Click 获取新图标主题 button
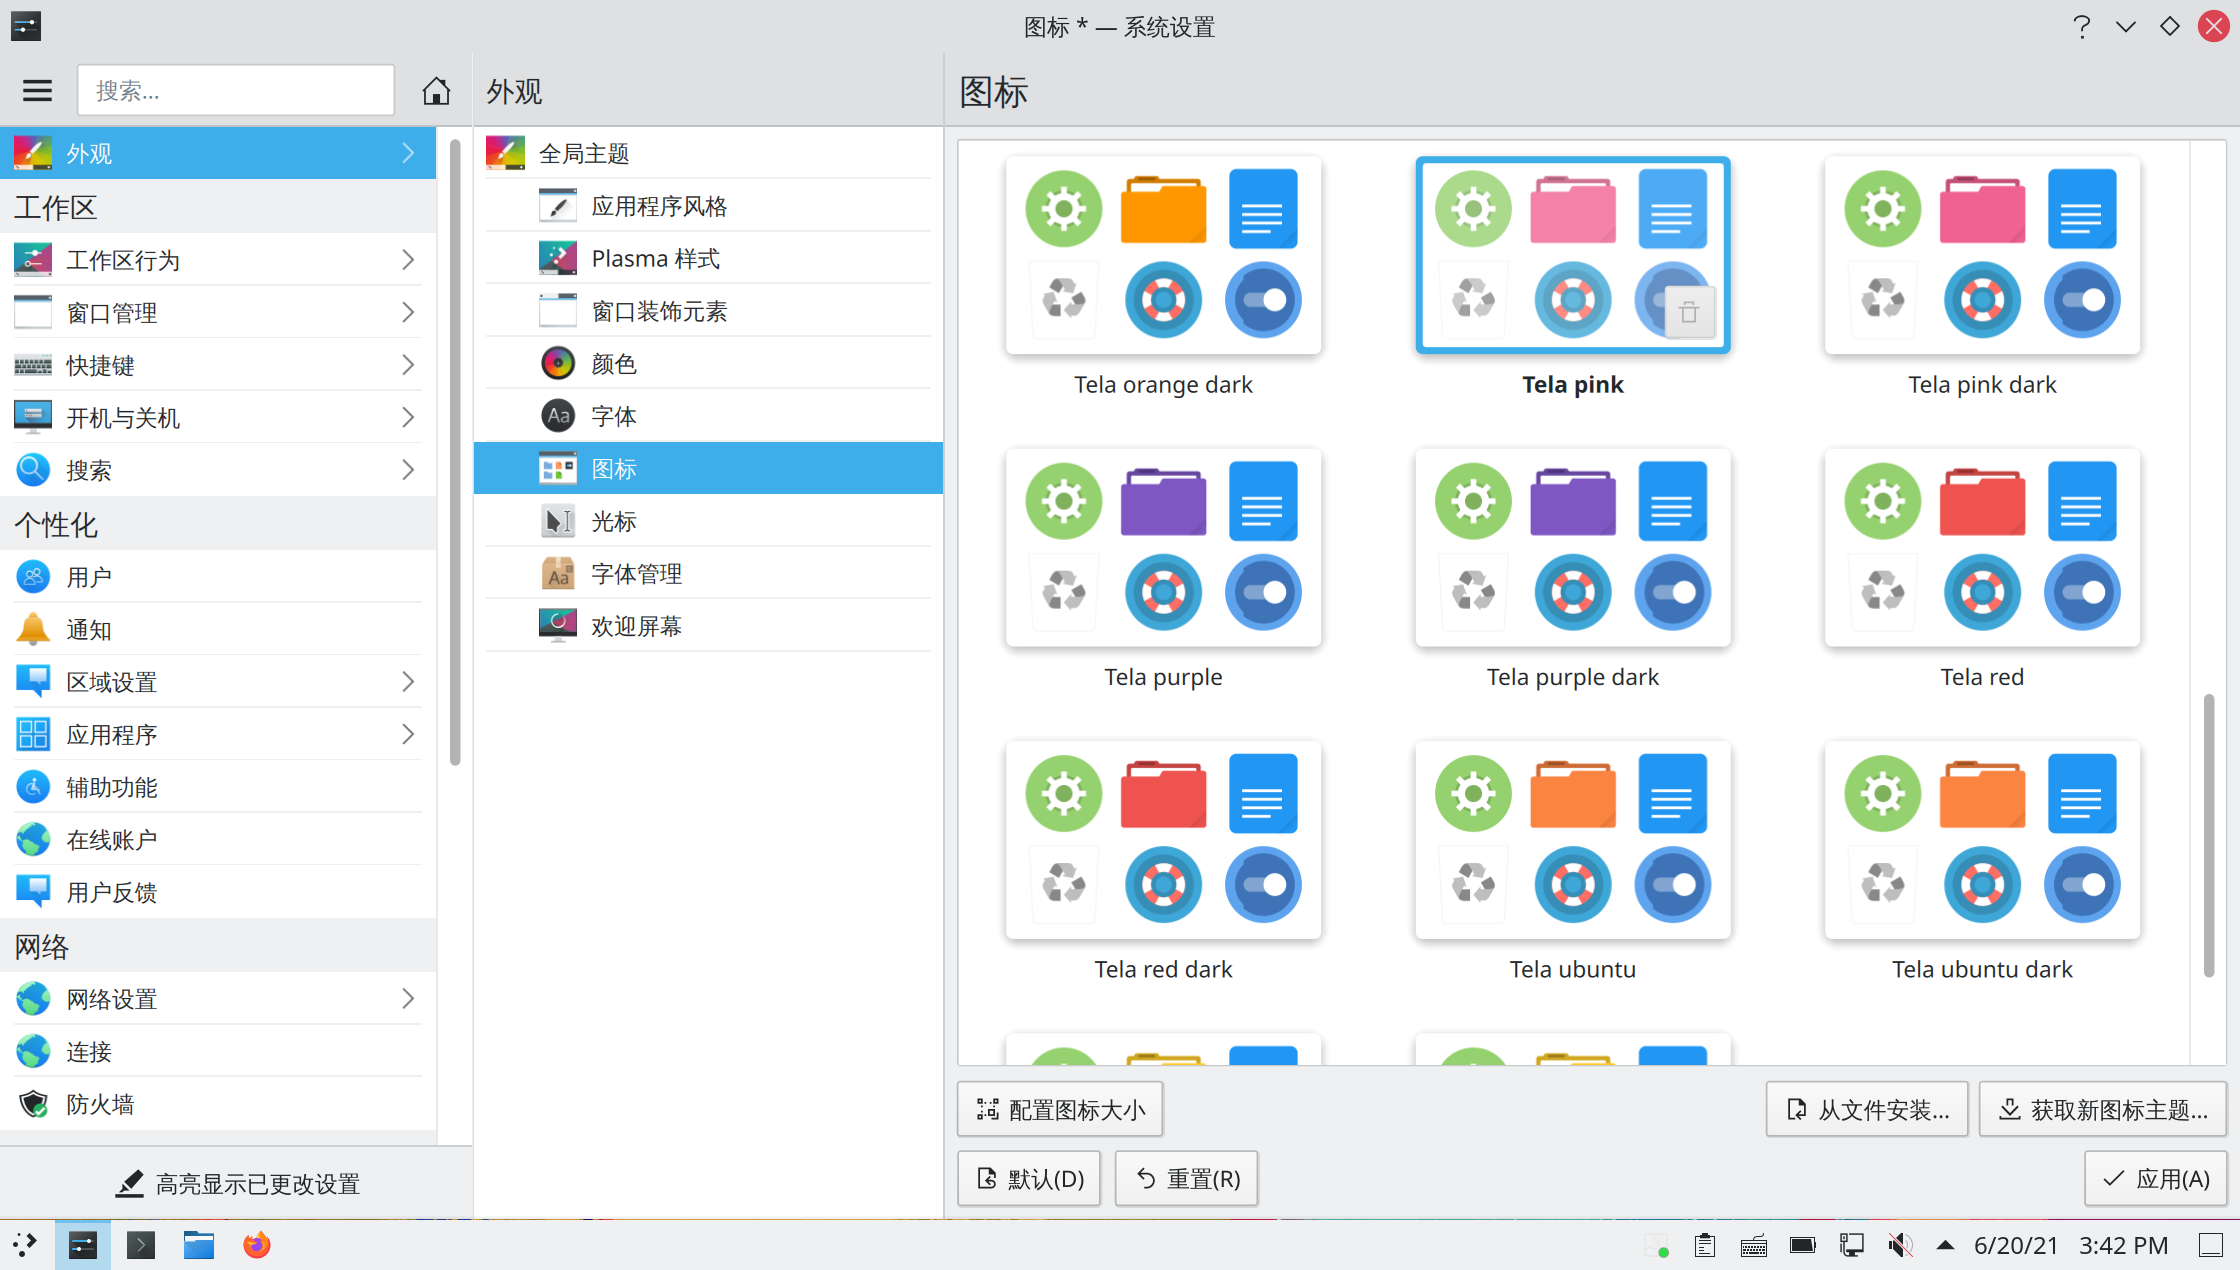Viewport: 2240px width, 1270px height. click(x=2102, y=1109)
